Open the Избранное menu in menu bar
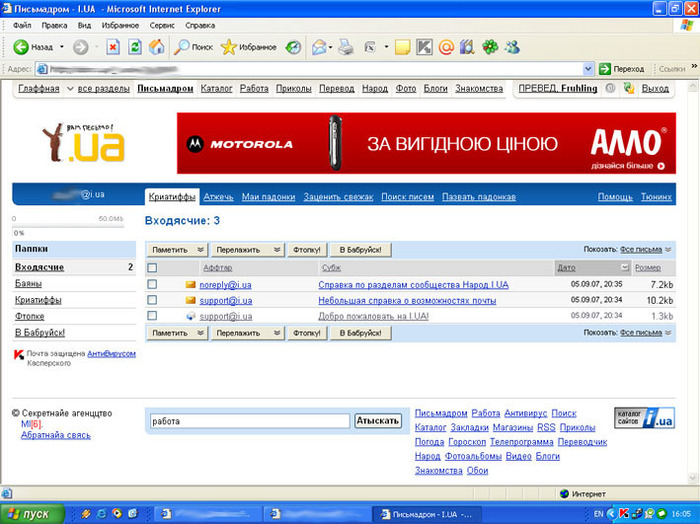The width and height of the screenshot is (700, 524). 120,25
